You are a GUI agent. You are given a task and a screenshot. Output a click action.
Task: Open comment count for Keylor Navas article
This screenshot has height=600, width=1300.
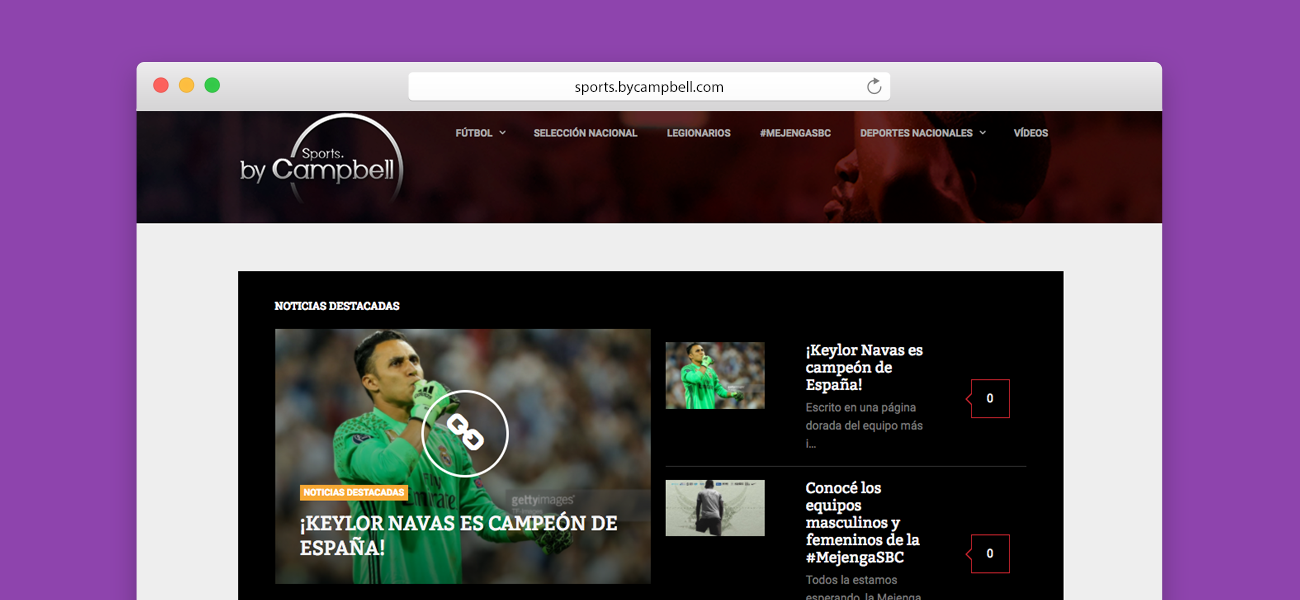[x=990, y=398]
